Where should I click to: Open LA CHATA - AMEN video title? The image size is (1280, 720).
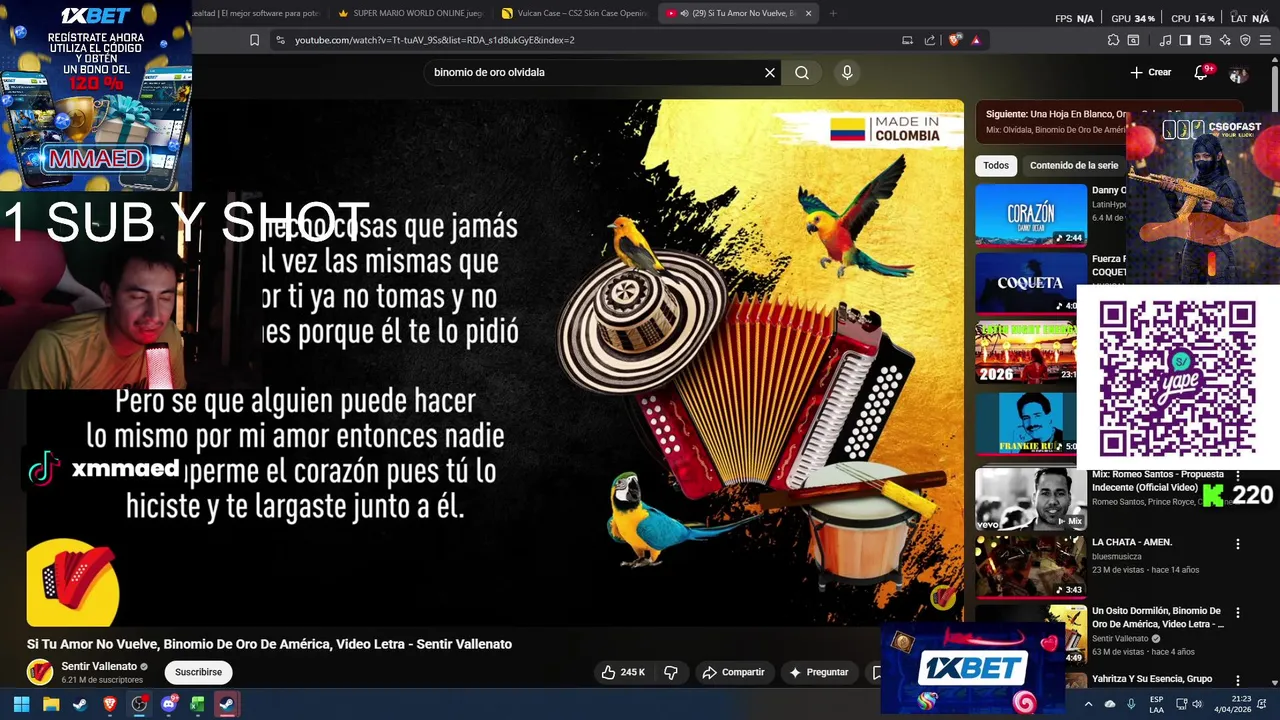tap(1132, 542)
